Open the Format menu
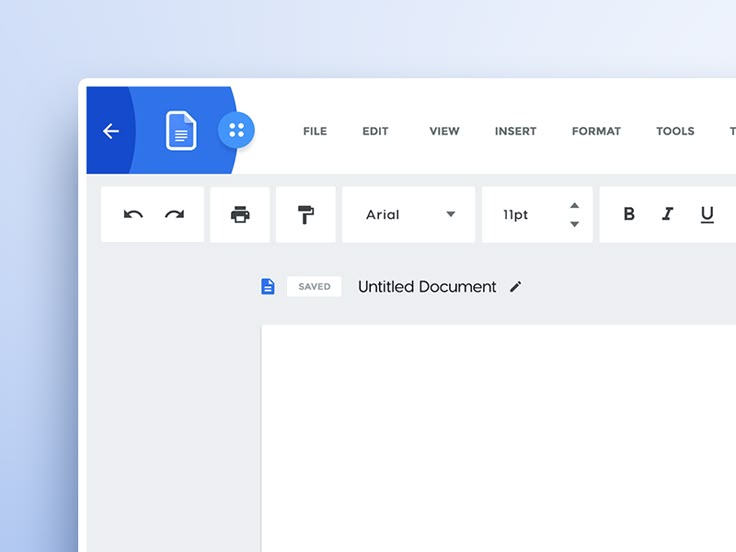 [596, 131]
